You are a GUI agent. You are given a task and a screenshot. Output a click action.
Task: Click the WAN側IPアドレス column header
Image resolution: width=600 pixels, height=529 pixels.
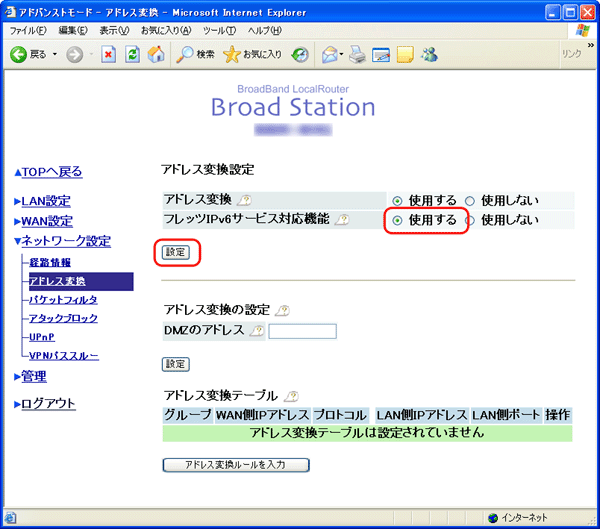click(262, 415)
